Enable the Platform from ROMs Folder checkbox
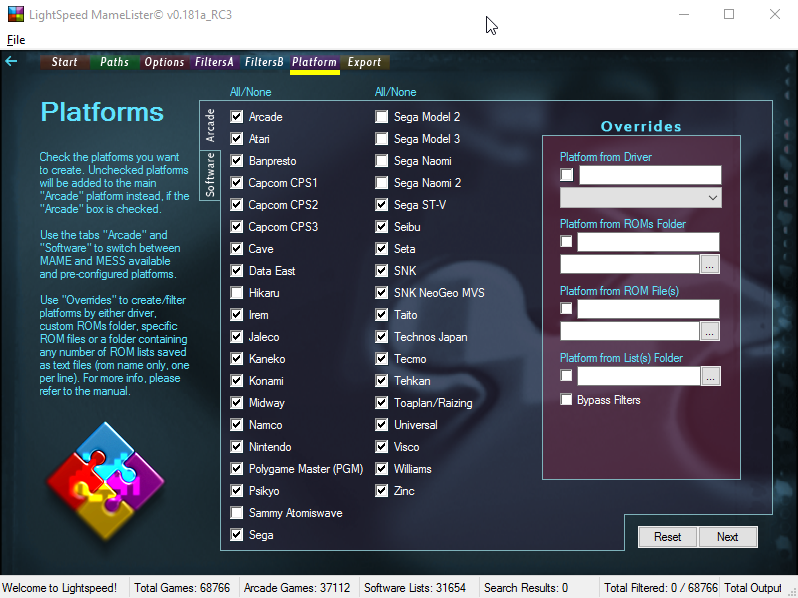Image resolution: width=798 pixels, height=598 pixels. click(566, 241)
